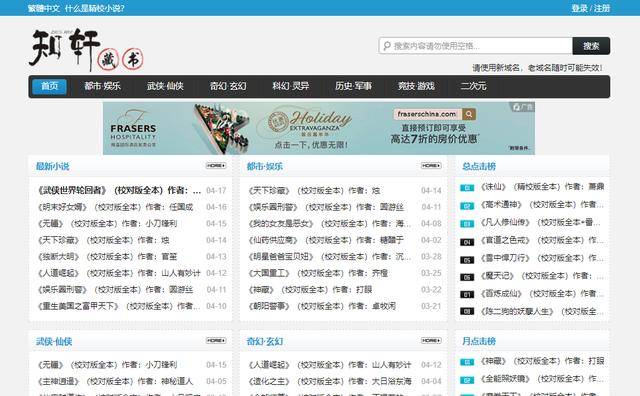Open 科幻·灵异 navigation category
Viewport: 640px width, 396px height.
291,86
